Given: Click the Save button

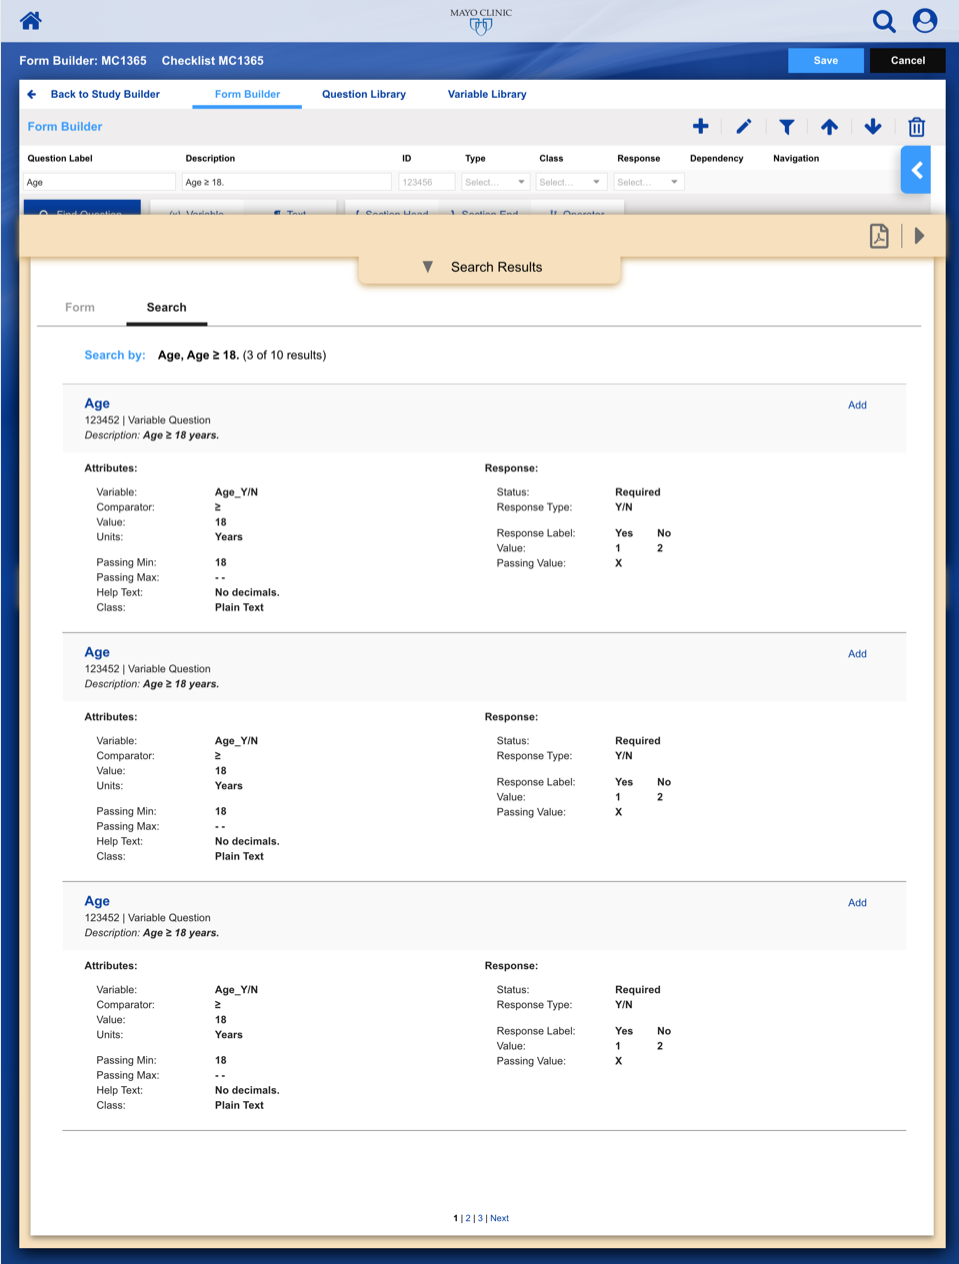Looking at the screenshot, I should click(x=826, y=60).
